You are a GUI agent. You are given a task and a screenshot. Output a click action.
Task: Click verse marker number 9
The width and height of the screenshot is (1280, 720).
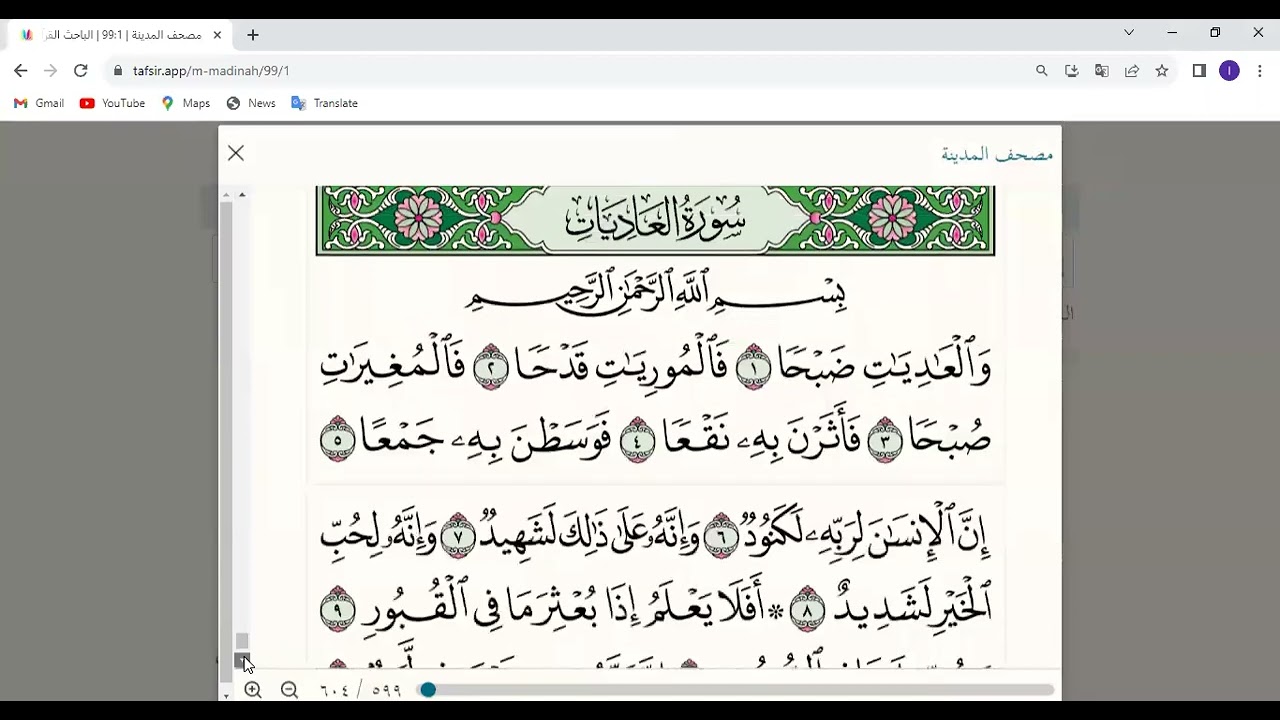coord(338,609)
